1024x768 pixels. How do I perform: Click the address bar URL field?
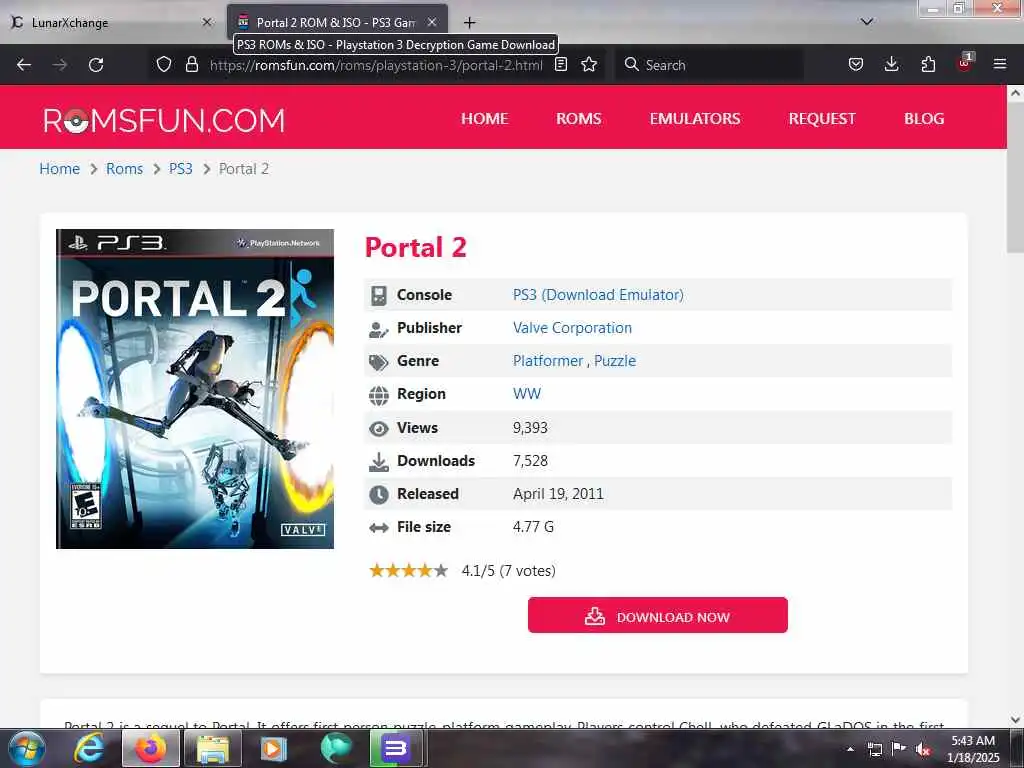pos(376,65)
